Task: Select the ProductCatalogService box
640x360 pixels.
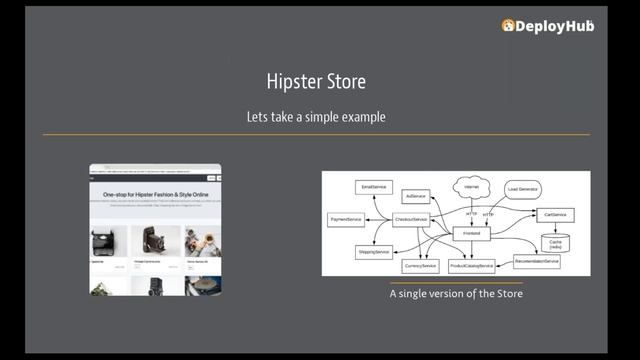Action: point(471,266)
